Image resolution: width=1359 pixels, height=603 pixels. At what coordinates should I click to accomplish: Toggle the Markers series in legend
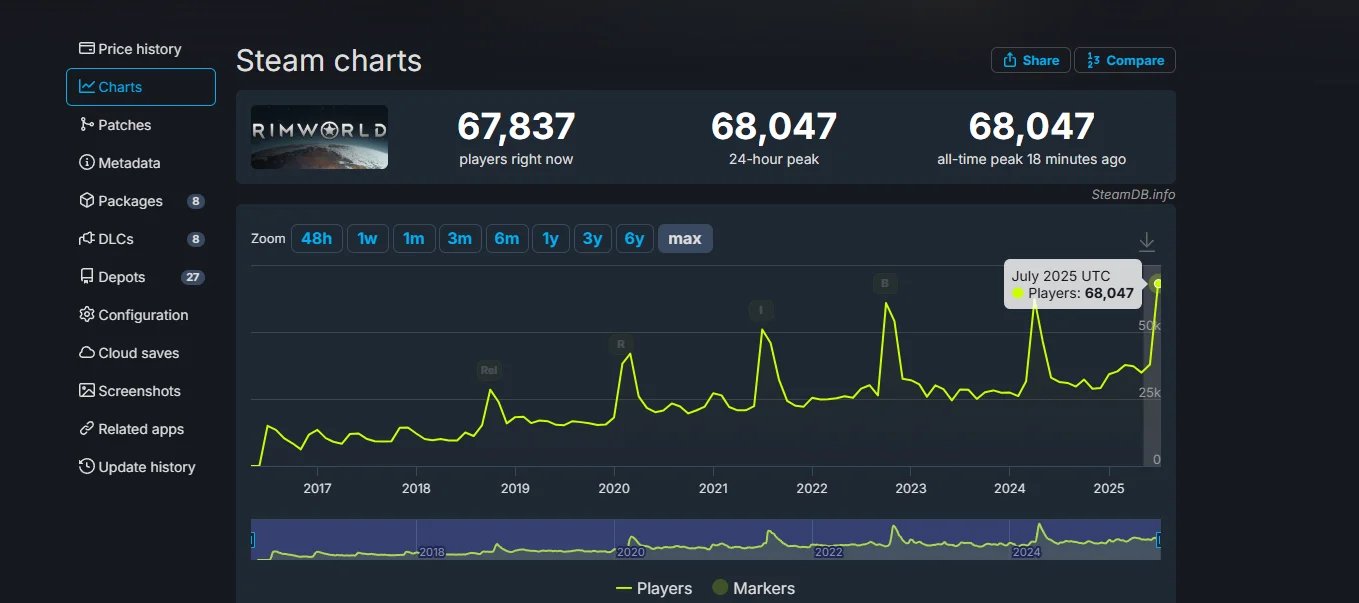tap(753, 588)
